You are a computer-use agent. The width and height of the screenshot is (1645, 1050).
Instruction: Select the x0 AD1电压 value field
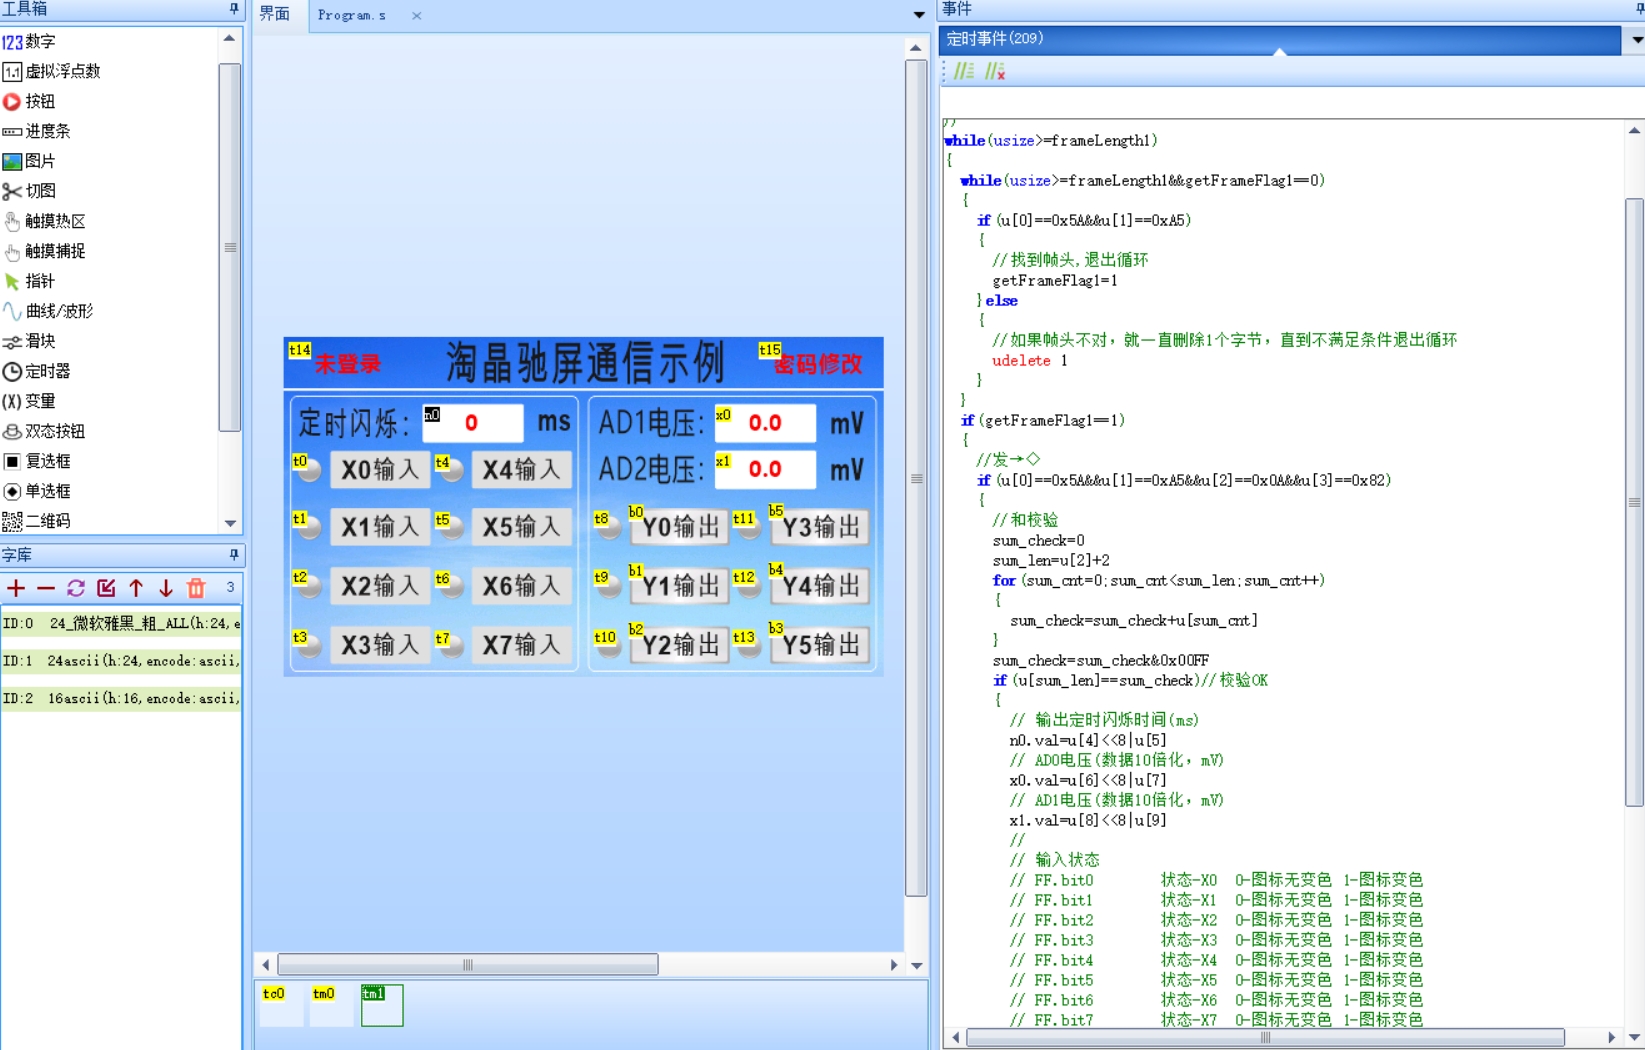pos(765,423)
